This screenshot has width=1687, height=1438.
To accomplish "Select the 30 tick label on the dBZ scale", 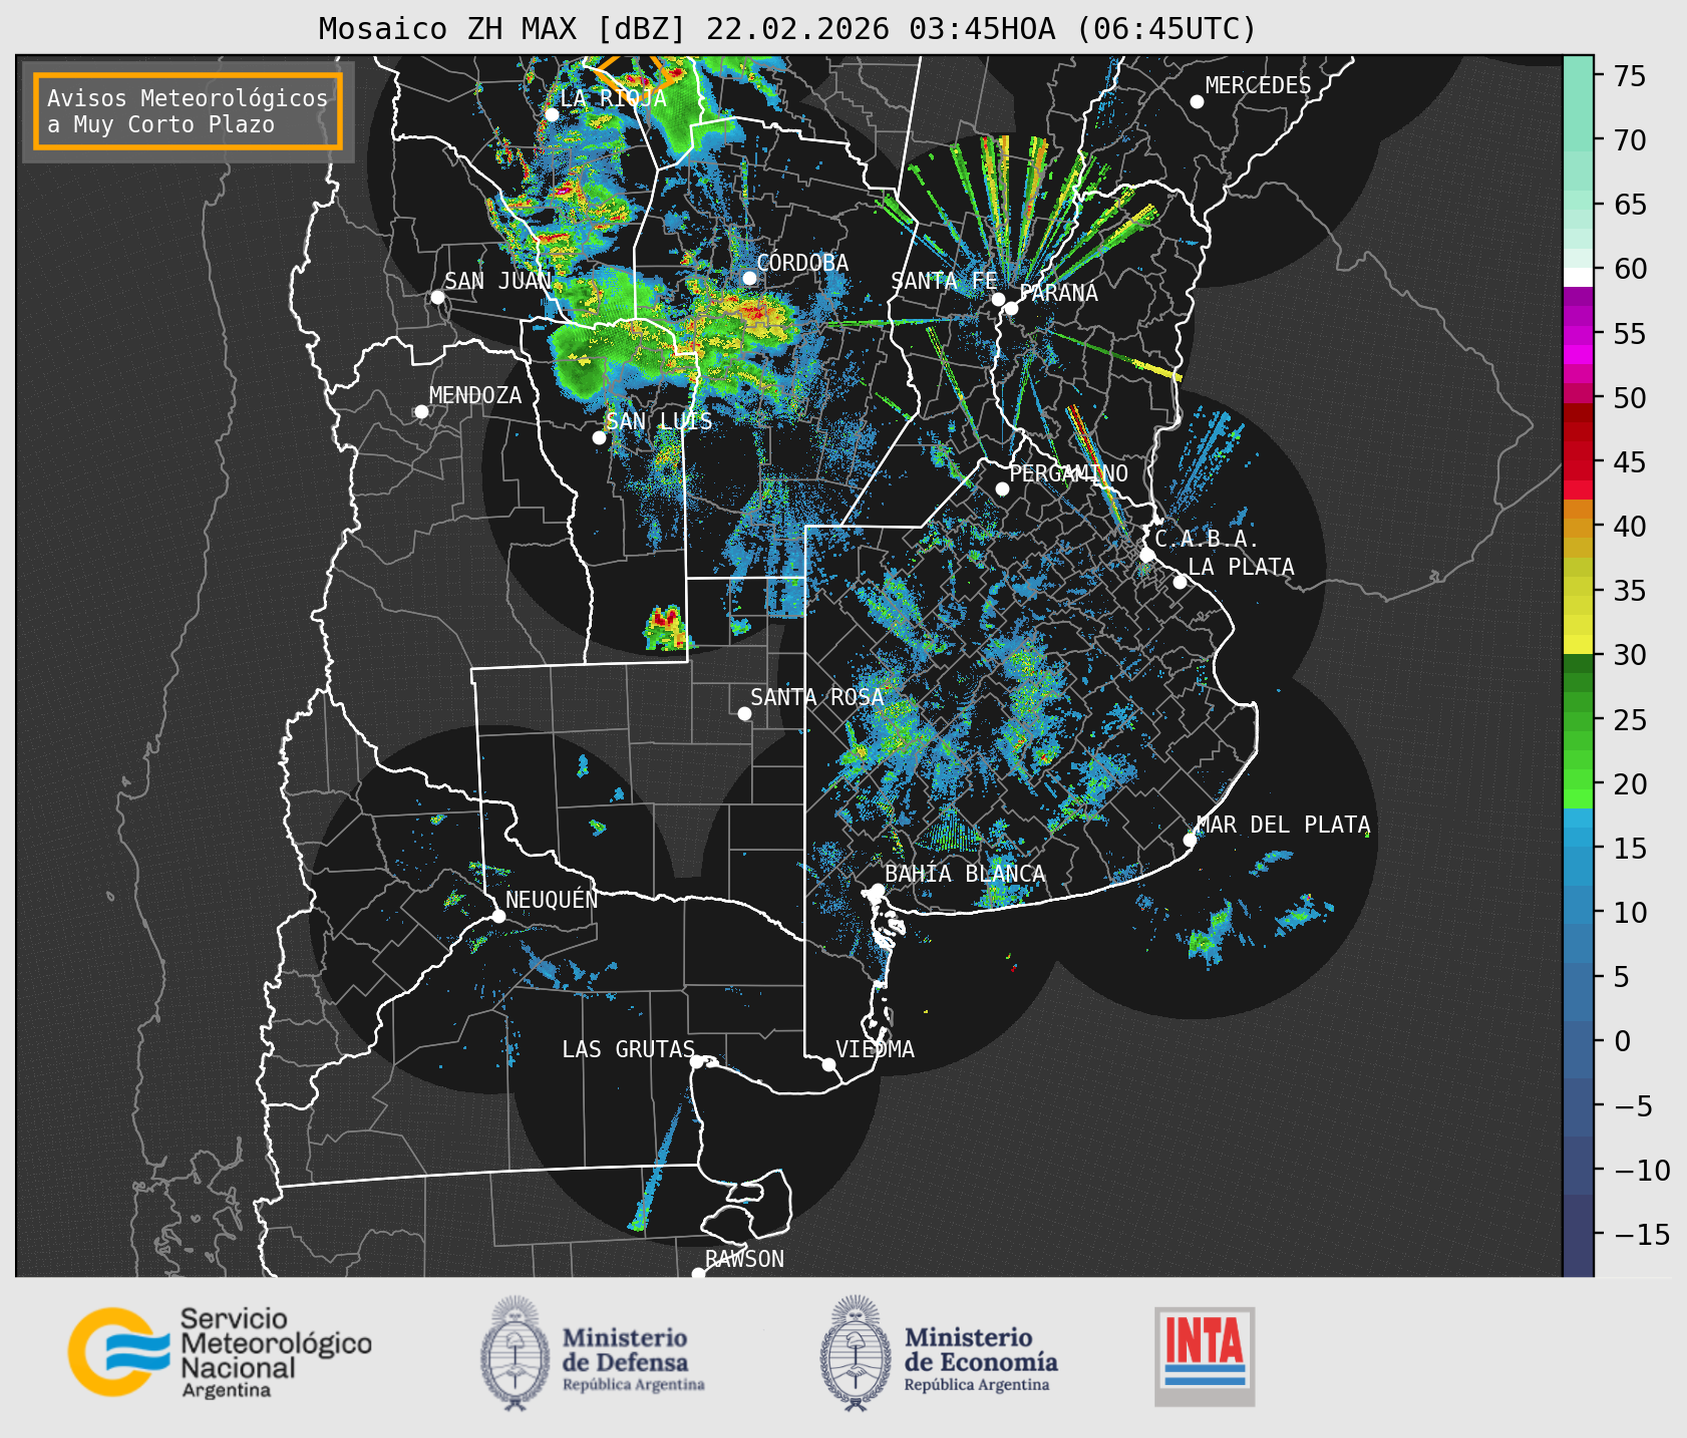I will (1629, 655).
